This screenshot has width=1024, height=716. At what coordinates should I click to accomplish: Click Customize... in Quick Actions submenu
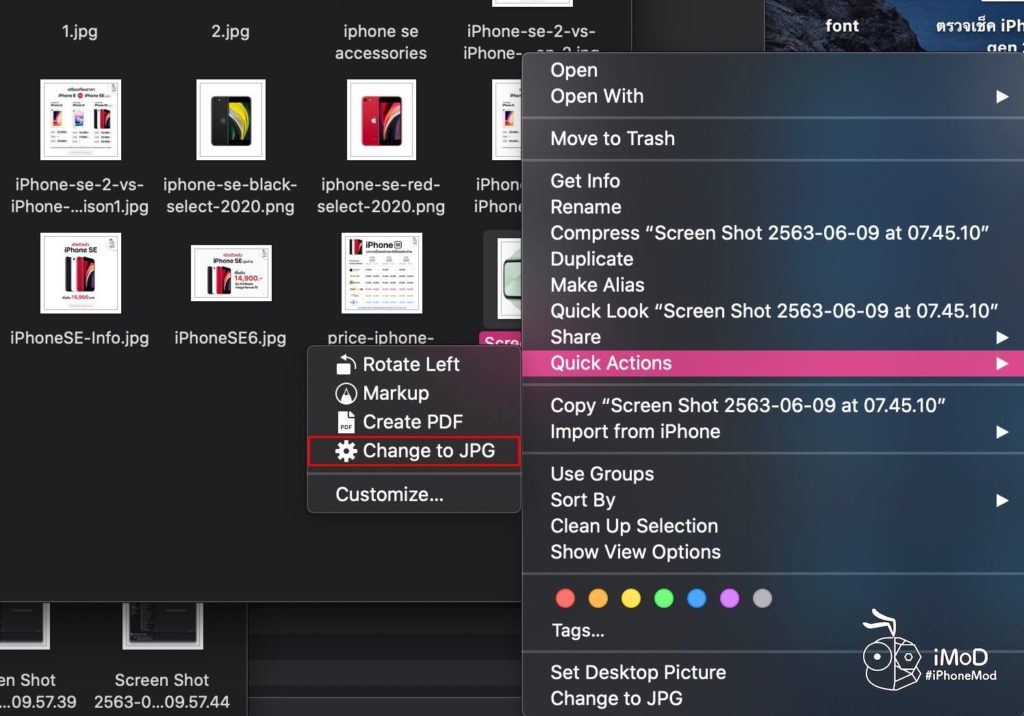(389, 494)
